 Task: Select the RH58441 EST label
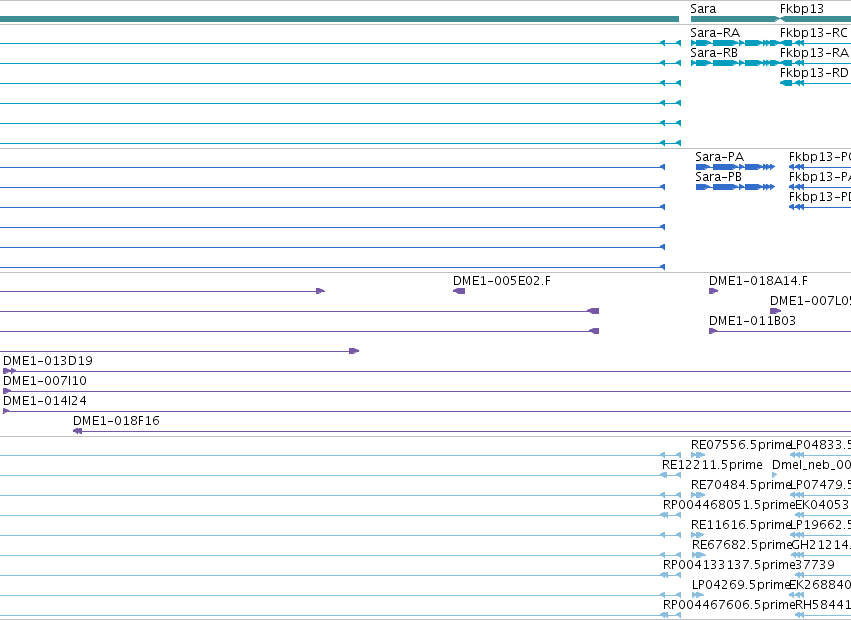(823, 605)
